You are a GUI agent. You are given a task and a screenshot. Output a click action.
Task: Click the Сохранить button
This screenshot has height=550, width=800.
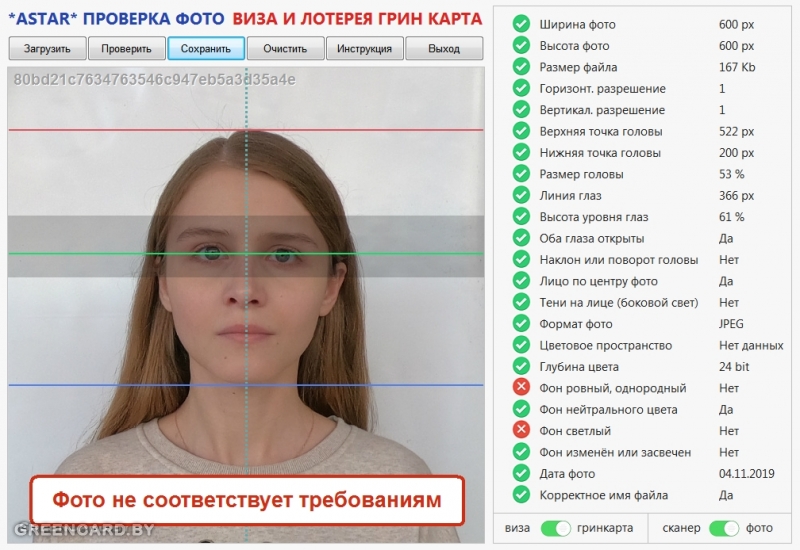tap(206, 48)
